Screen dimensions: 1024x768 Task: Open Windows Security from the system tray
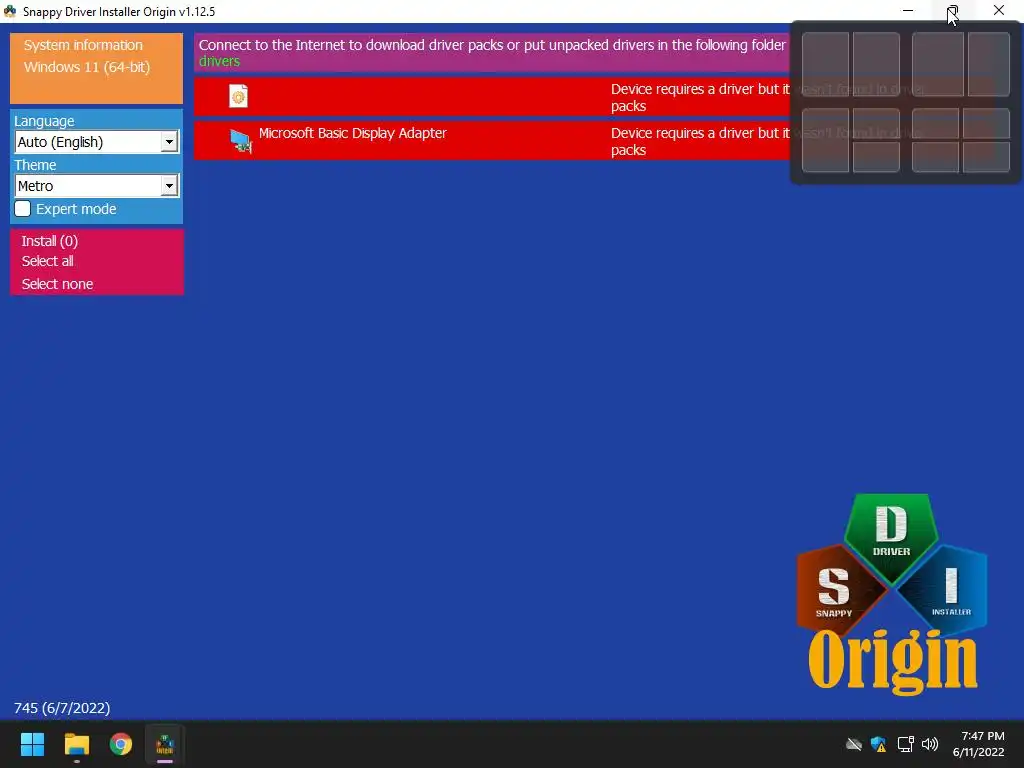(x=878, y=744)
